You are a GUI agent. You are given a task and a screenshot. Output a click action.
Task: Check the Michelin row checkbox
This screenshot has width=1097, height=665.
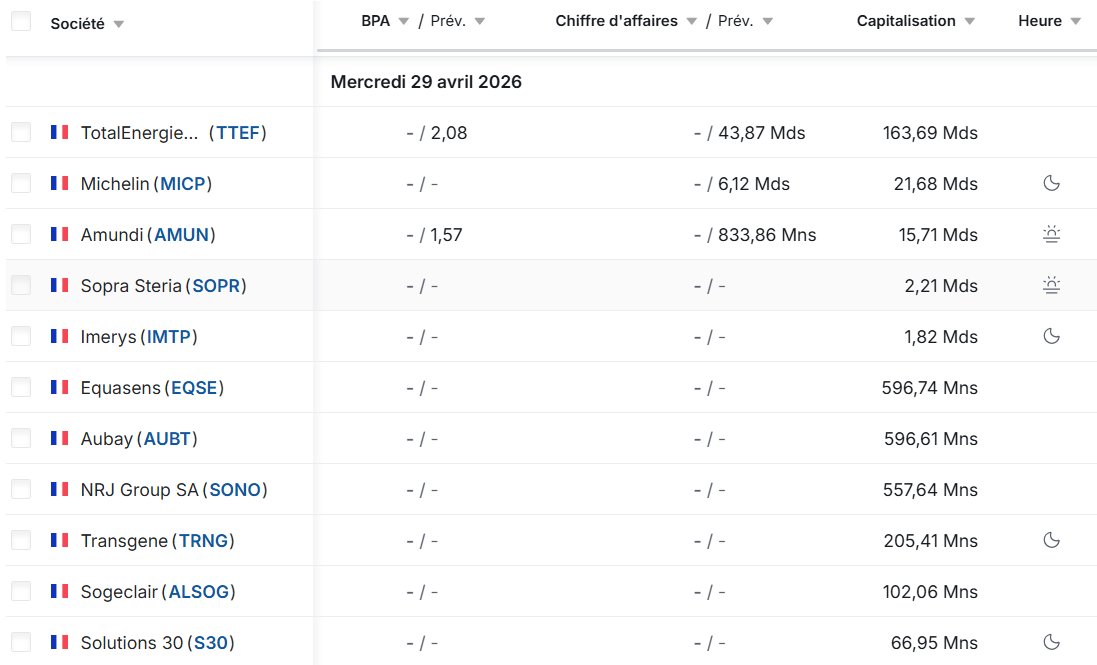coord(21,183)
